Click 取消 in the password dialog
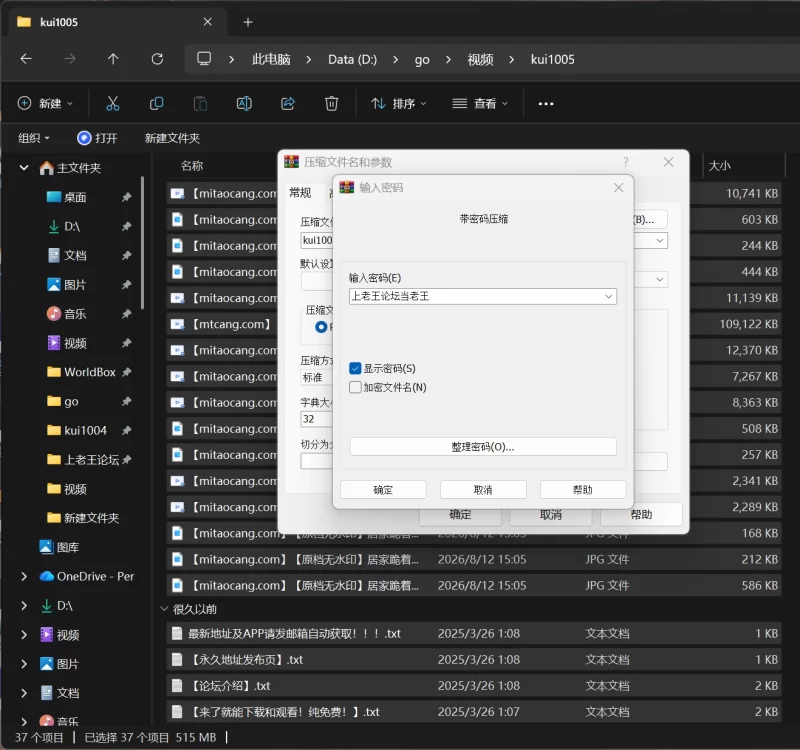 tap(483, 490)
